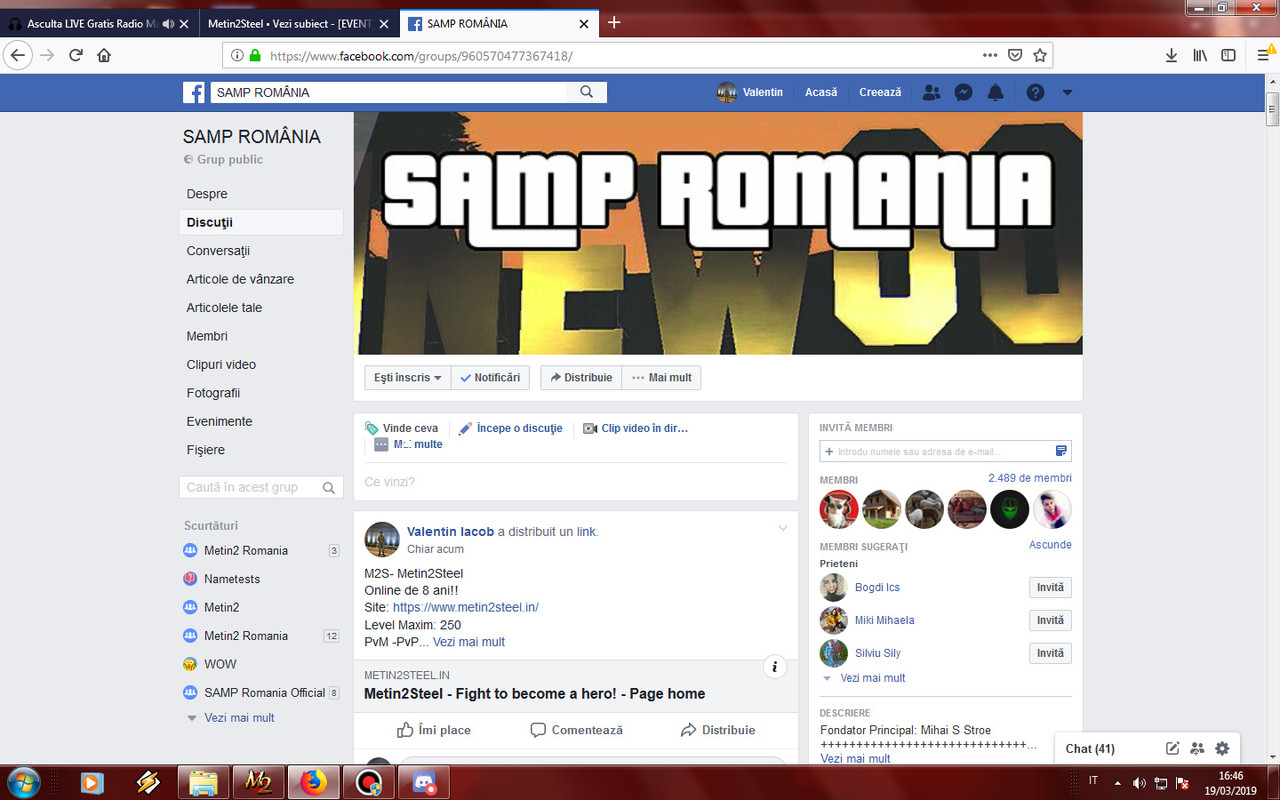Switch to the Metin2Steel browser tab

point(290,22)
